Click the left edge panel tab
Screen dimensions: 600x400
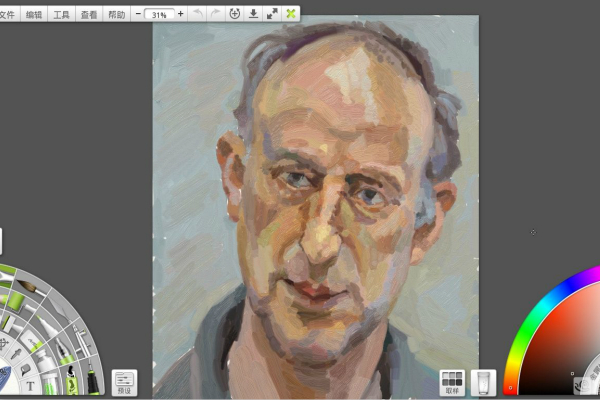click(1, 241)
